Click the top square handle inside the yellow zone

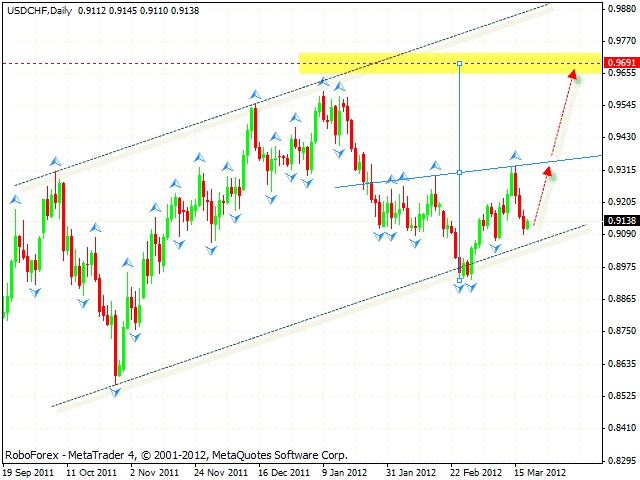click(459, 63)
